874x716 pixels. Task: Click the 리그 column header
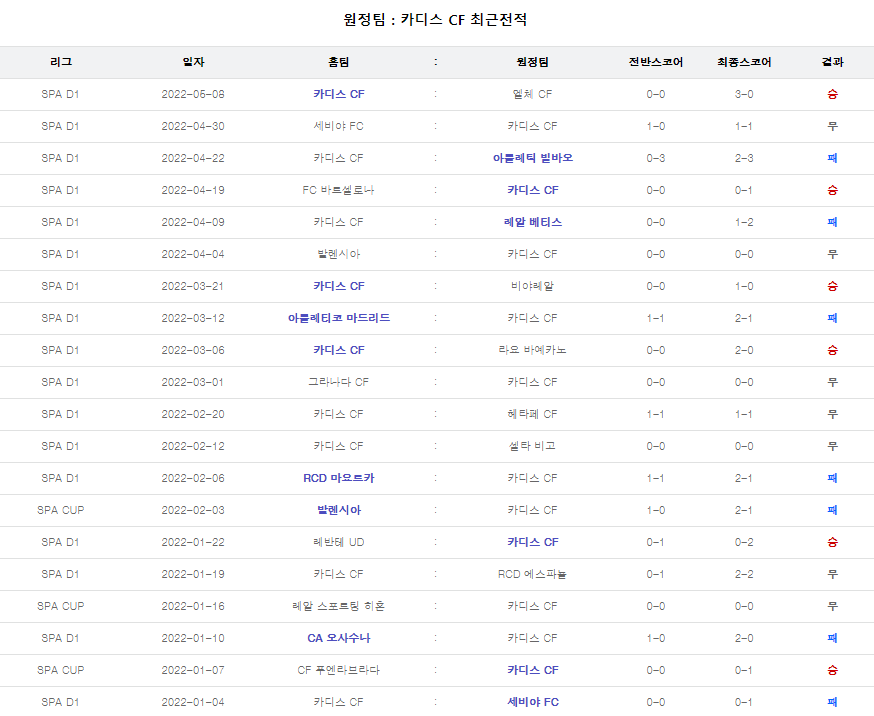pyautogui.click(x=61, y=62)
